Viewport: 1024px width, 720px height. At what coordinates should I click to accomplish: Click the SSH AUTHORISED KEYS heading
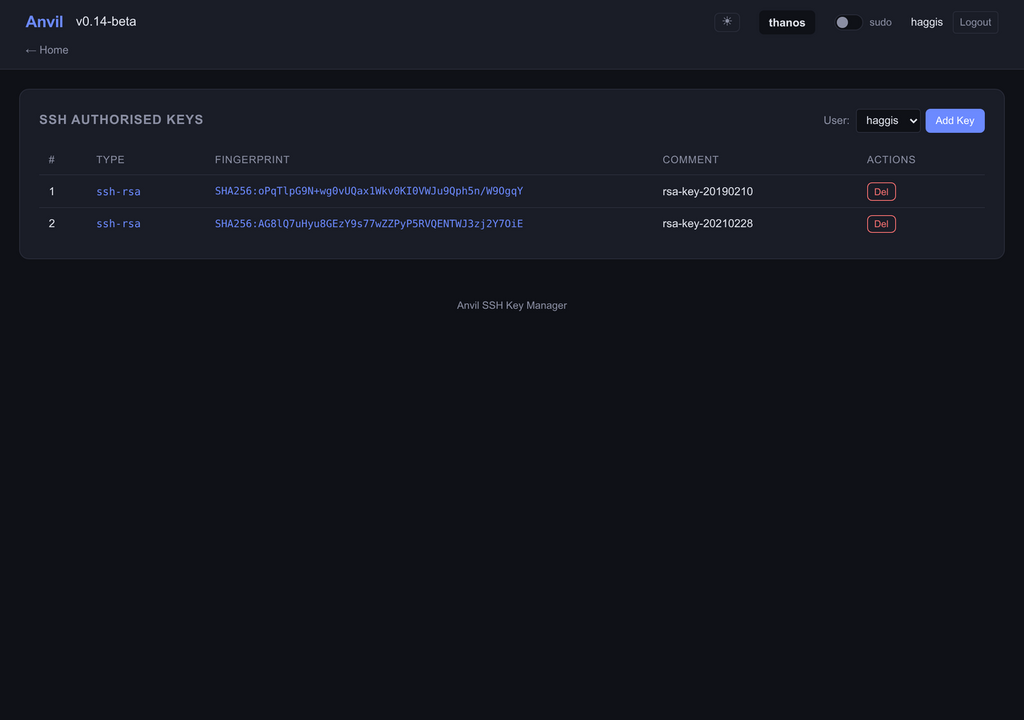tap(121, 120)
